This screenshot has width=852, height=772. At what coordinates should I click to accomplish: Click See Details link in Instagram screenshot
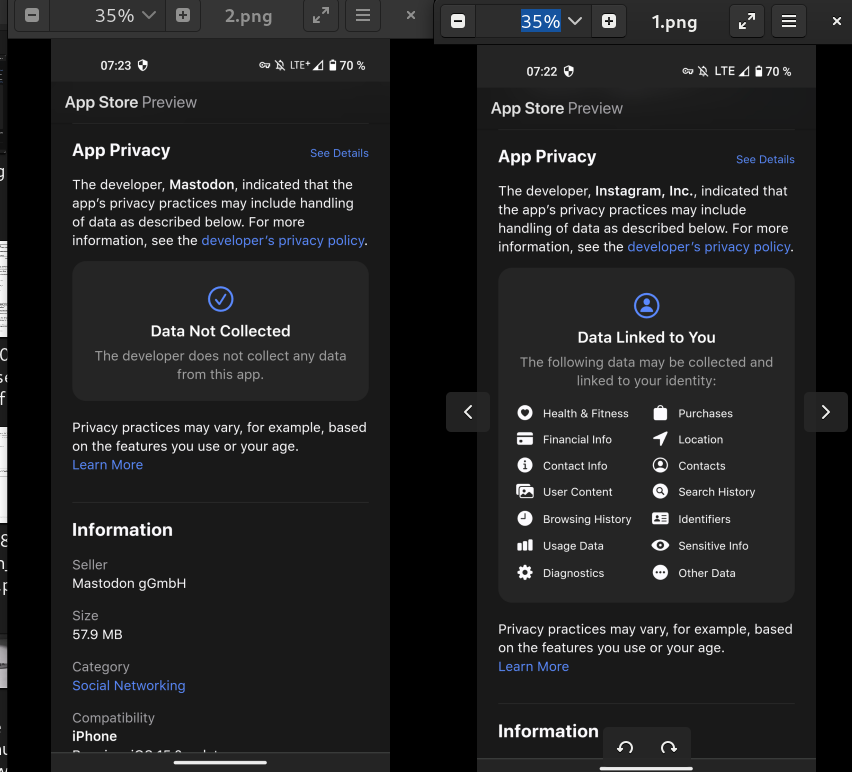pyautogui.click(x=765, y=159)
